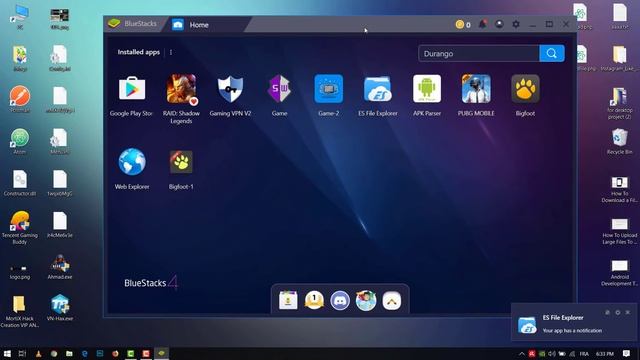The height and width of the screenshot is (360, 640).
Task: Open the Web Explorer app
Action: [132, 162]
